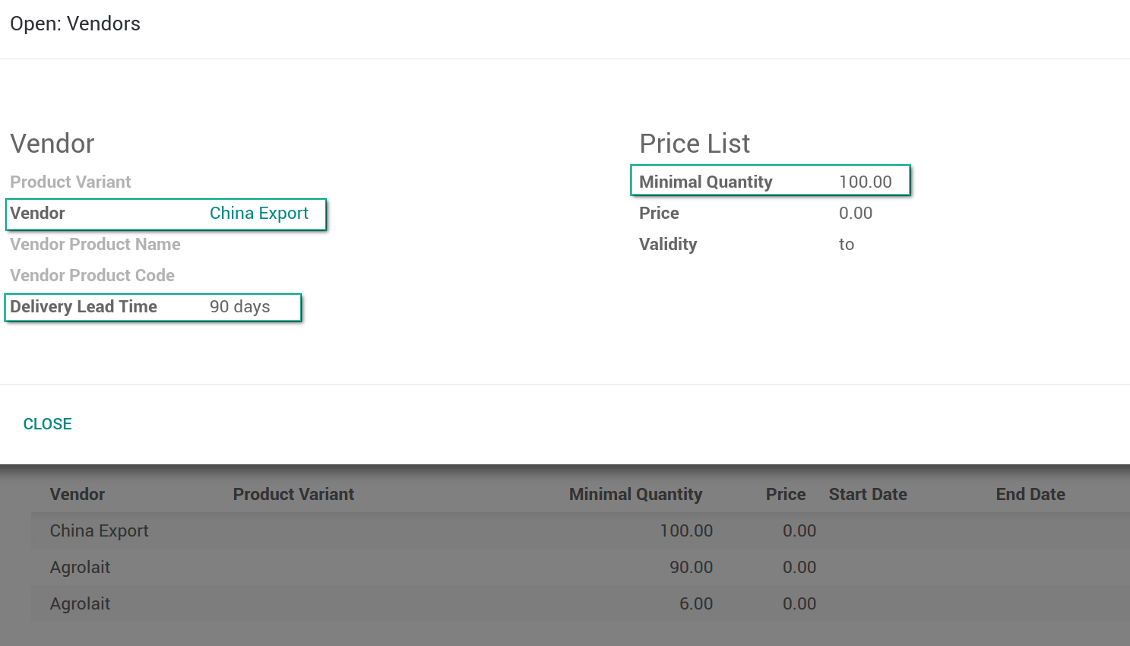Screen dimensions: 1130x646
Task: Sort the table by Vendor column header
Action: pyautogui.click(x=77, y=494)
